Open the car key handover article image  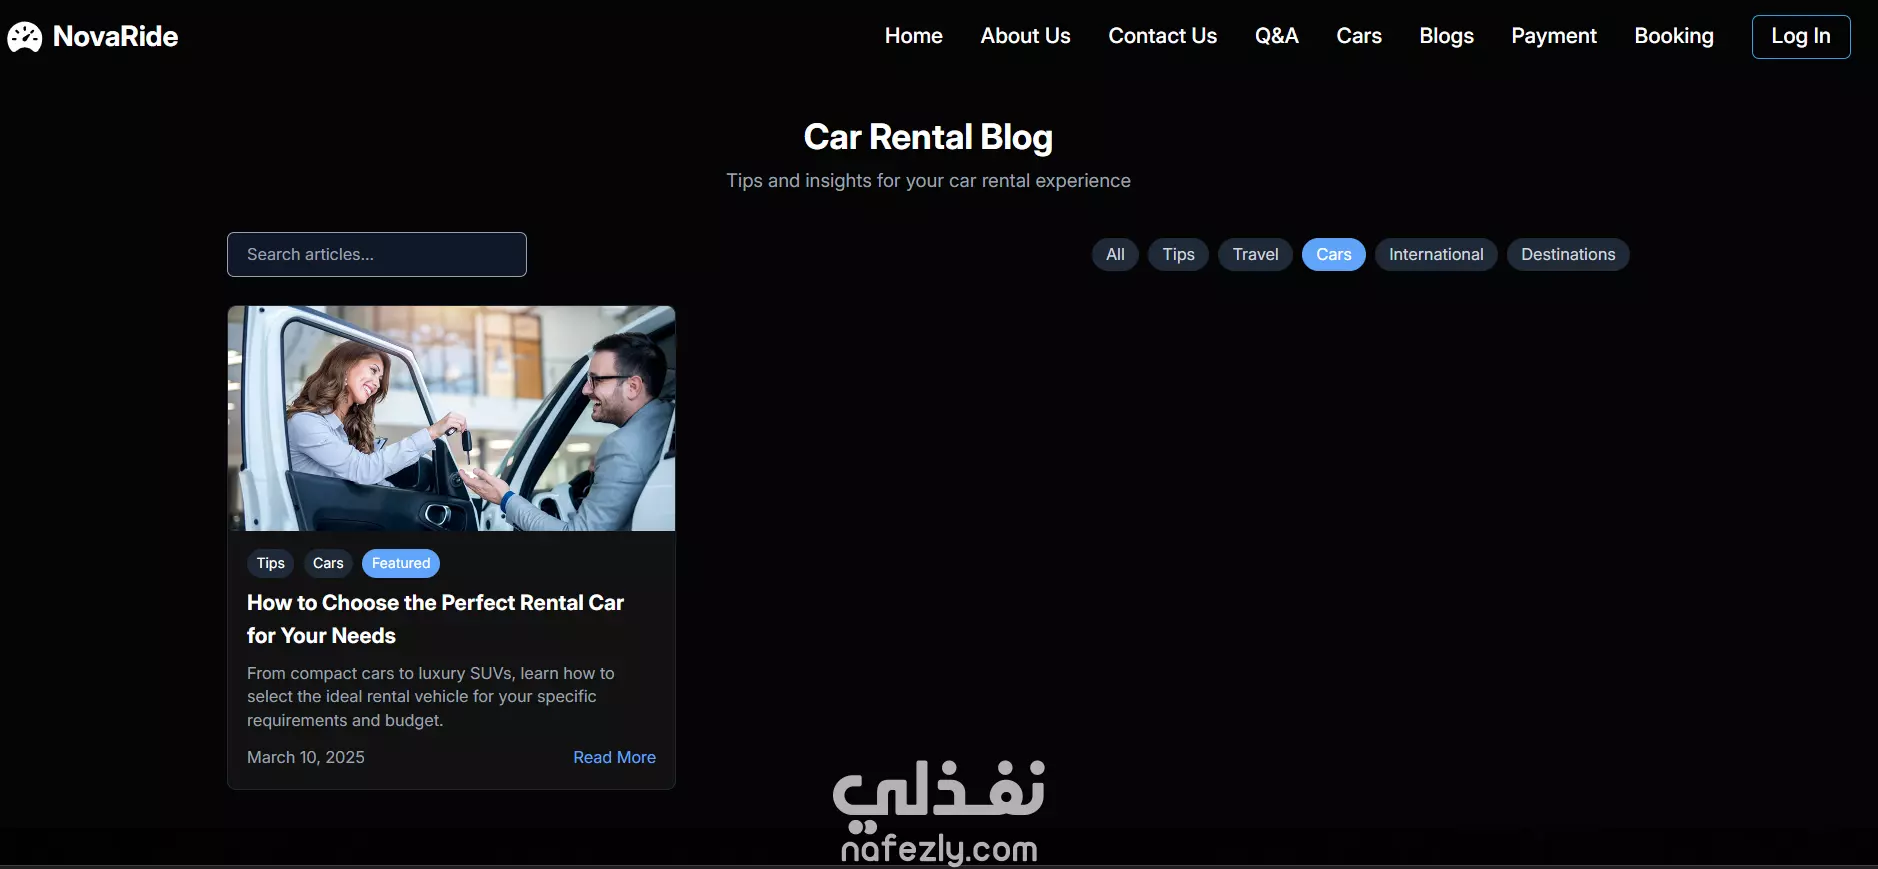tap(451, 418)
